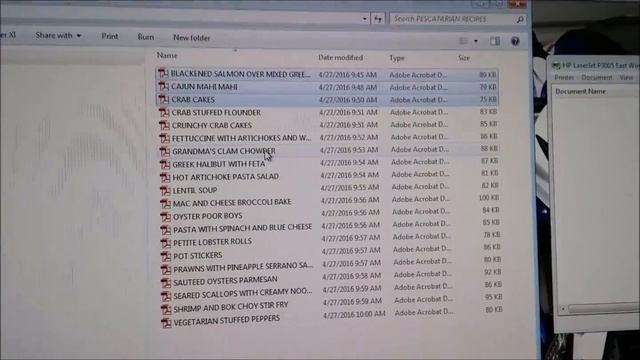Click the 100 KB size value

489,198
